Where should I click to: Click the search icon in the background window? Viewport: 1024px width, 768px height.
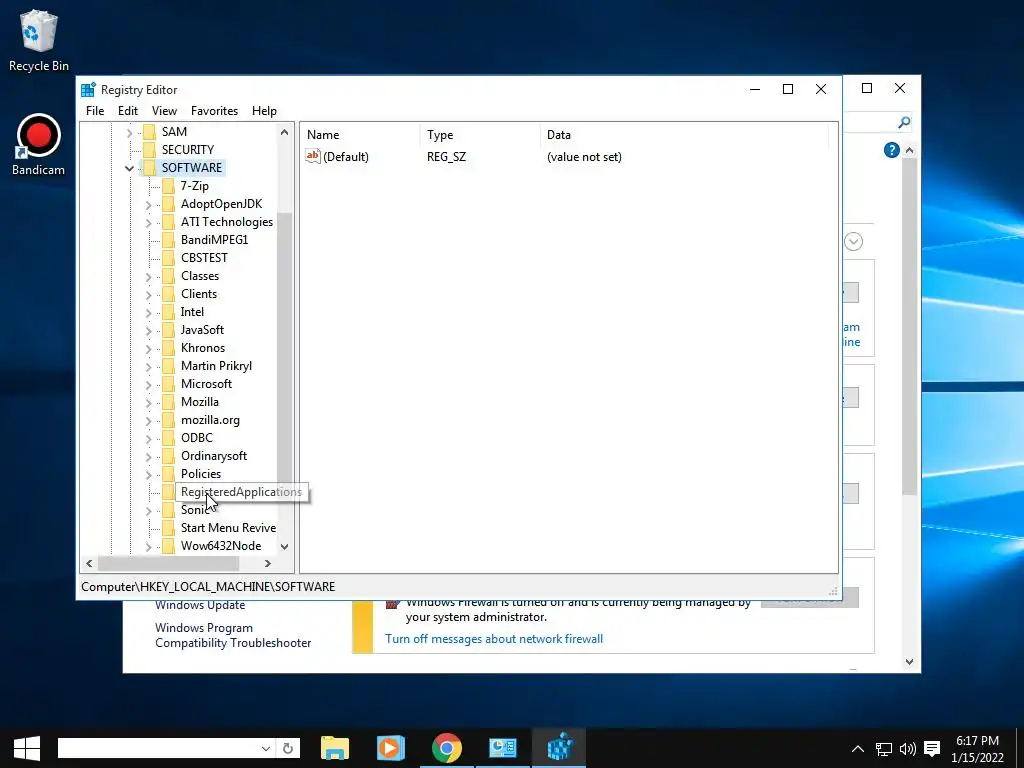[x=904, y=122]
